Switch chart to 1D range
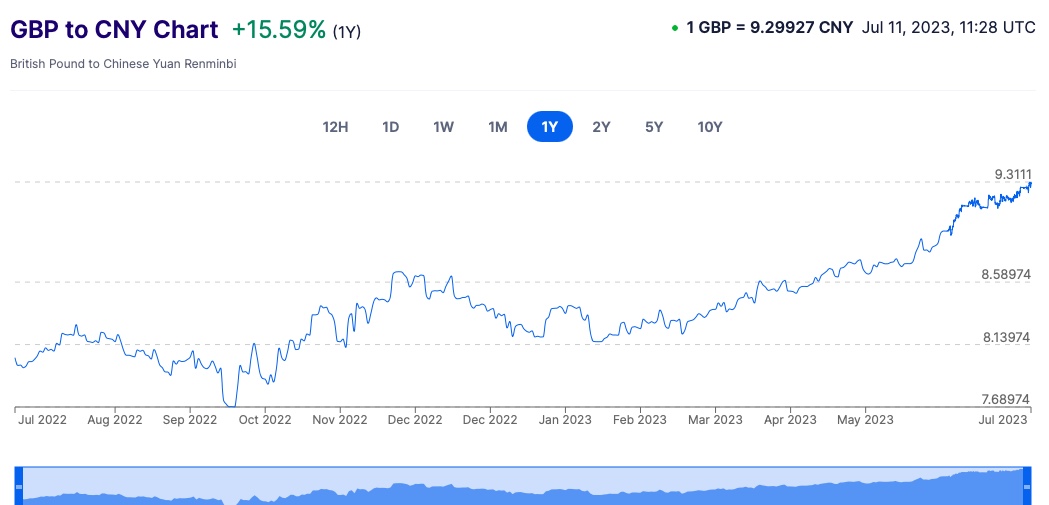1049x505 pixels. pos(391,127)
